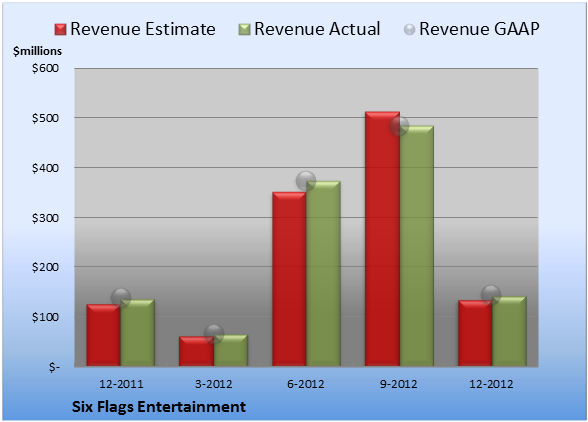Image resolution: width=588 pixels, height=422 pixels.
Task: Select the red estimate bar for 12-2012
Action: tap(475, 333)
